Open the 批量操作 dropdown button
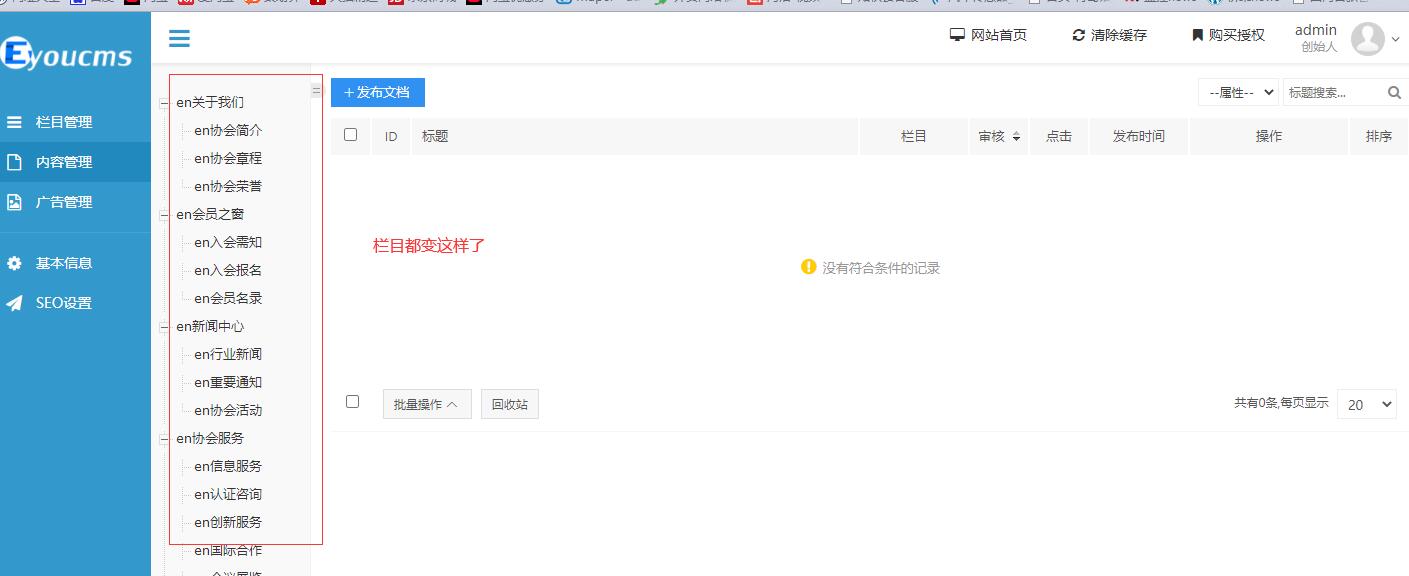 [427, 404]
